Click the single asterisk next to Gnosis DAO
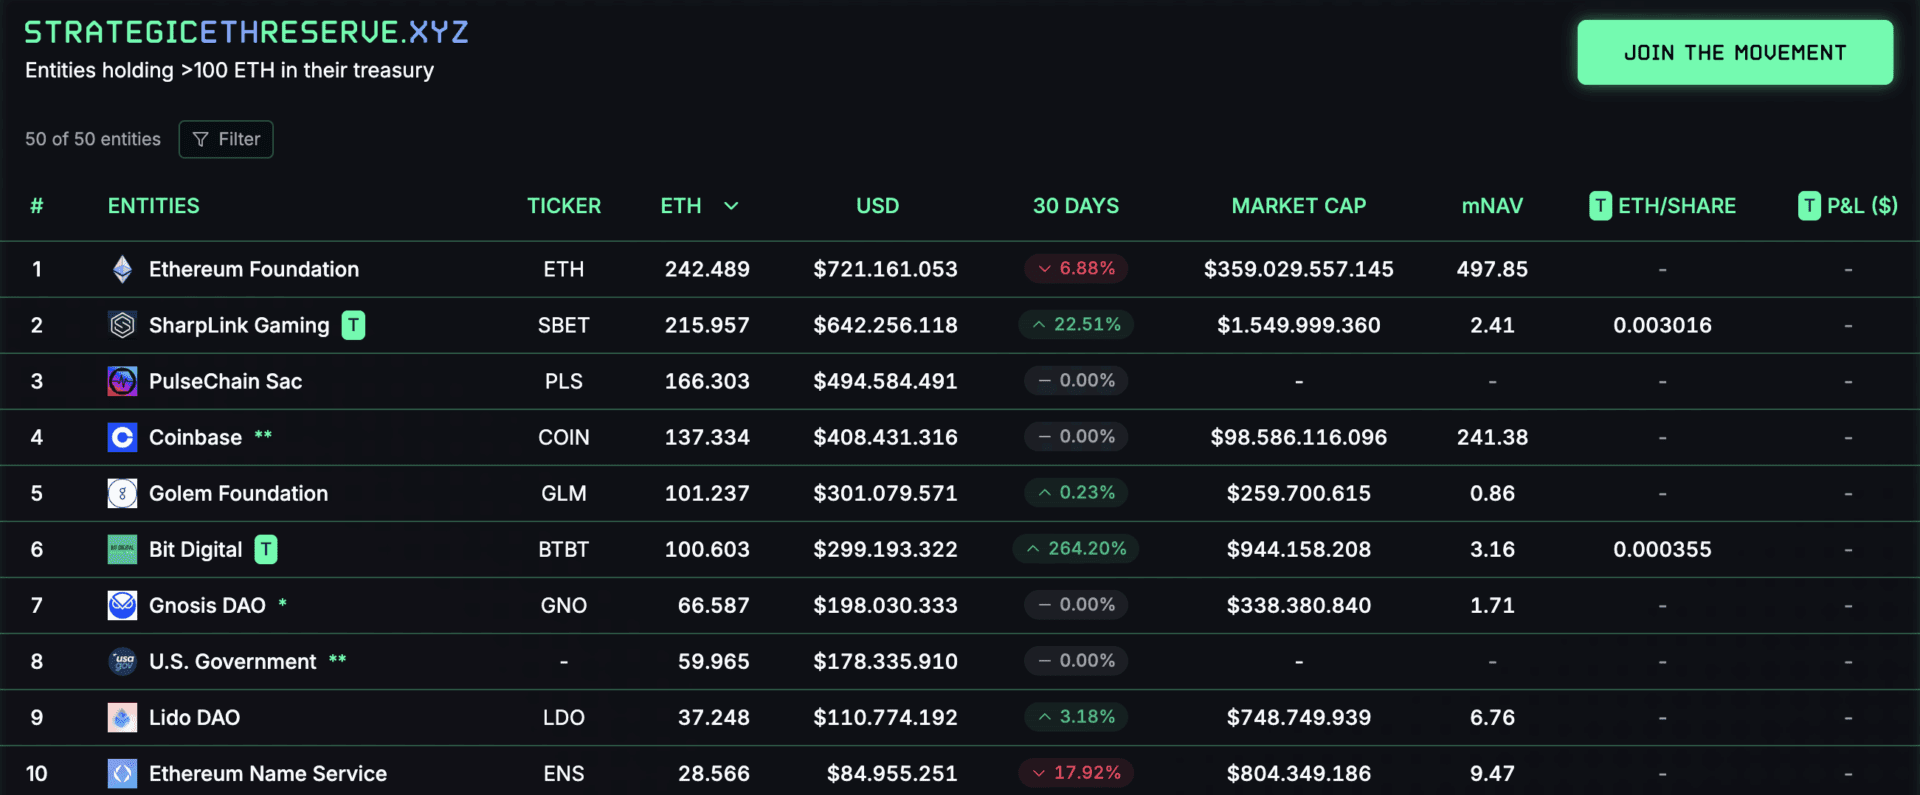The image size is (1920, 795). pos(283,603)
